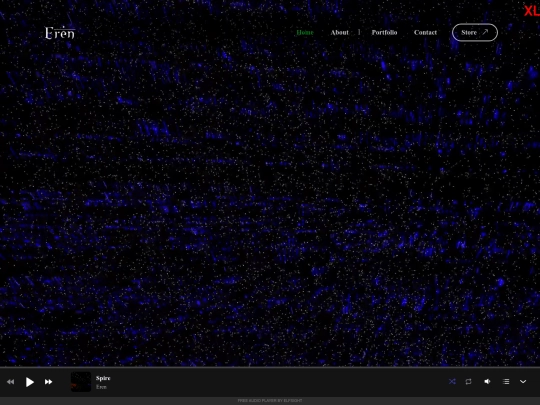Click the track title Spire
This screenshot has height=405, width=540.
pos(103,378)
